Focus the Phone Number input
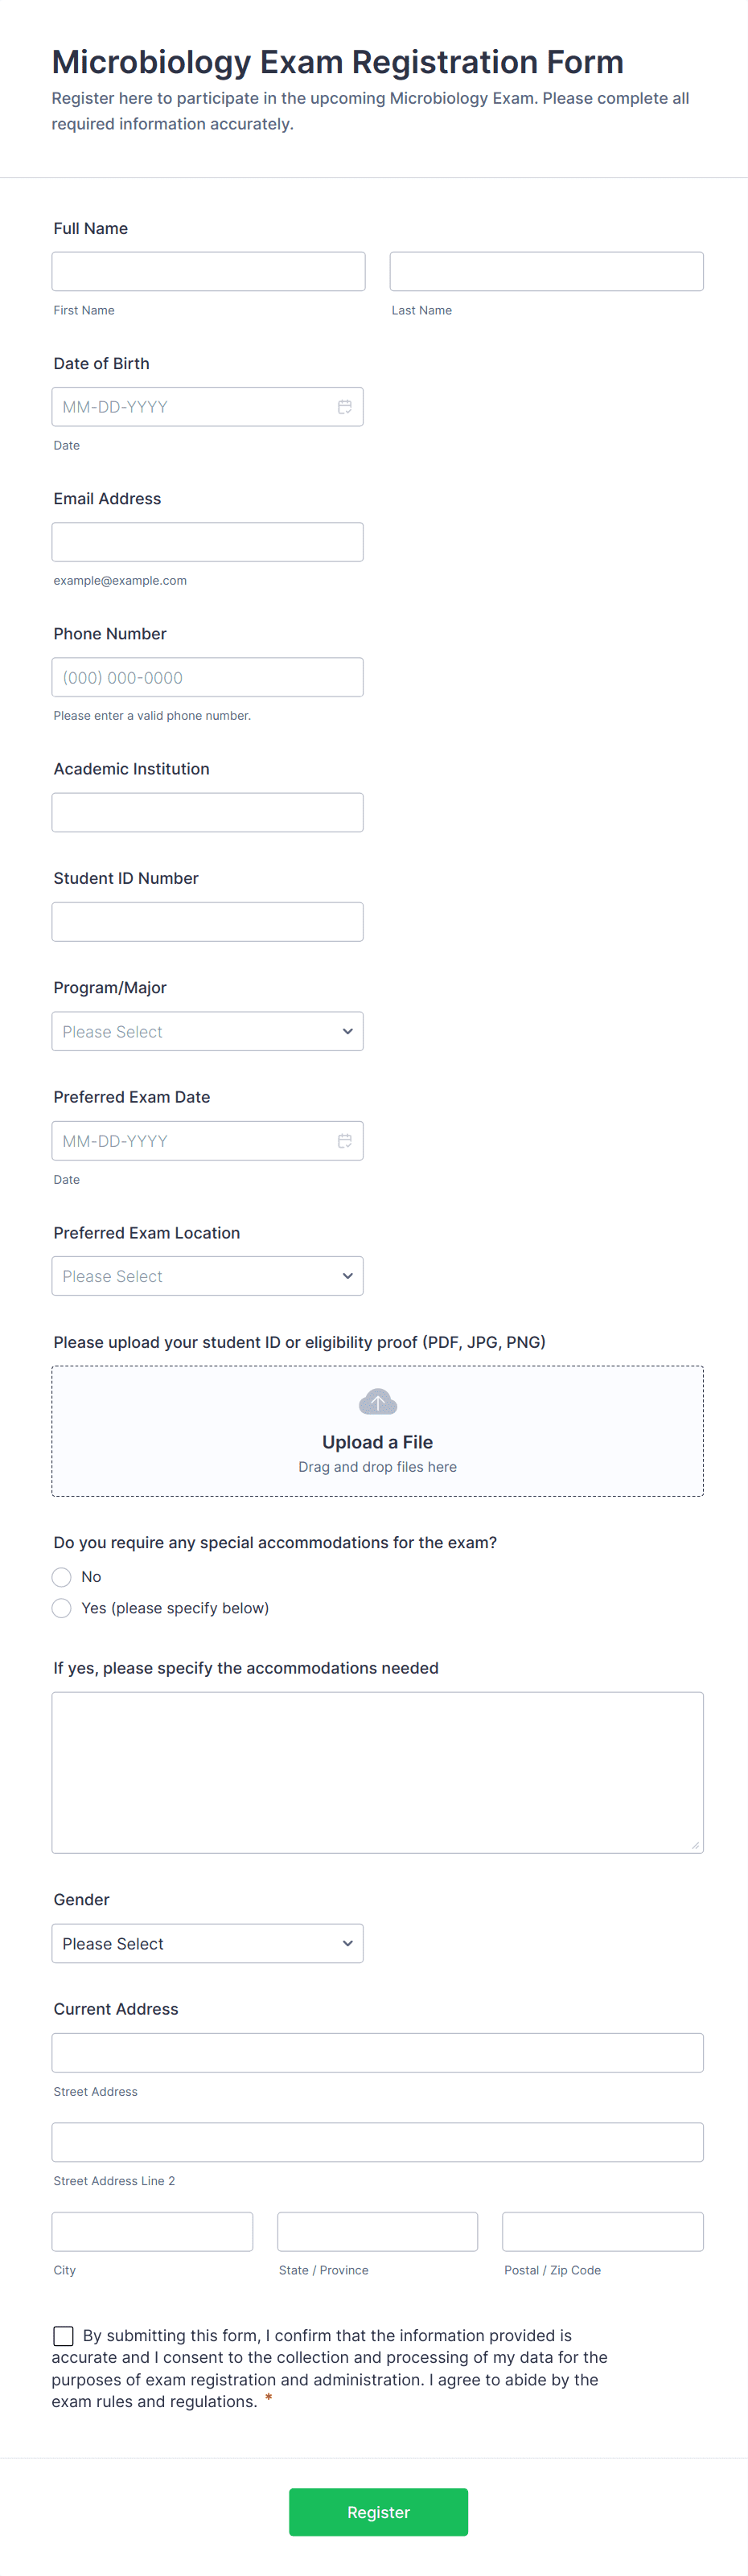This screenshot has height=2576, width=748. coord(207,677)
